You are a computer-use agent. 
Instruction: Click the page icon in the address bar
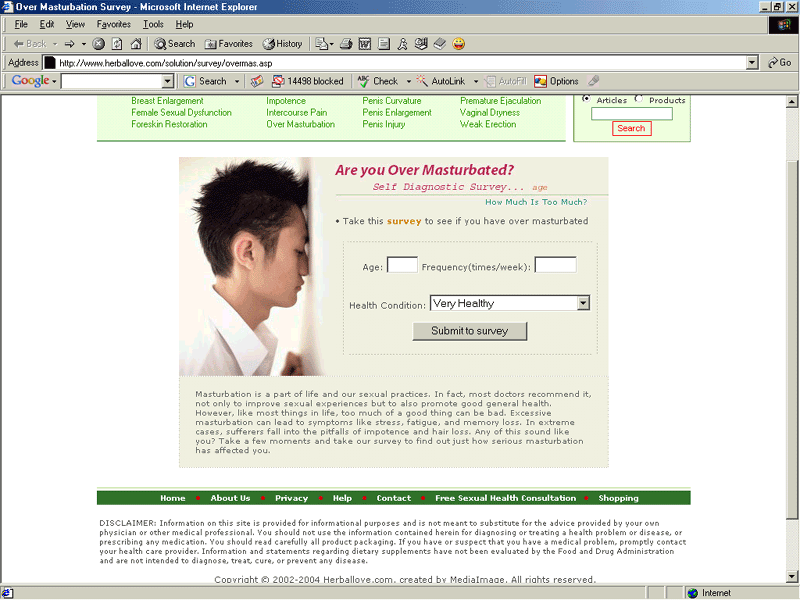pyautogui.click(x=49, y=63)
